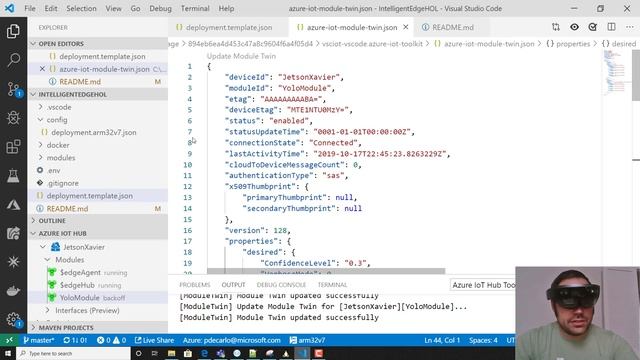Open the editor More Actions ellipsis
The image size is (640, 360).
click(x=630, y=27)
